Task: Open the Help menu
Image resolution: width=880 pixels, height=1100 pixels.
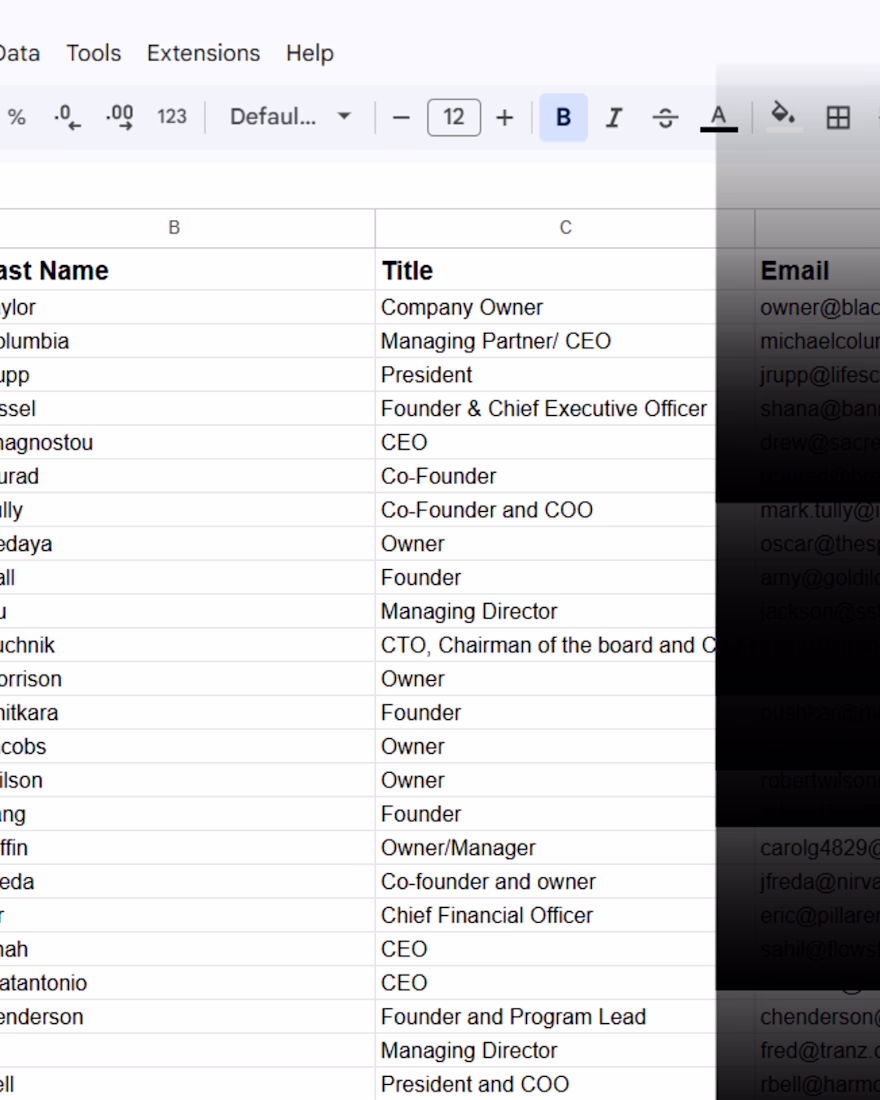Action: coord(309,53)
